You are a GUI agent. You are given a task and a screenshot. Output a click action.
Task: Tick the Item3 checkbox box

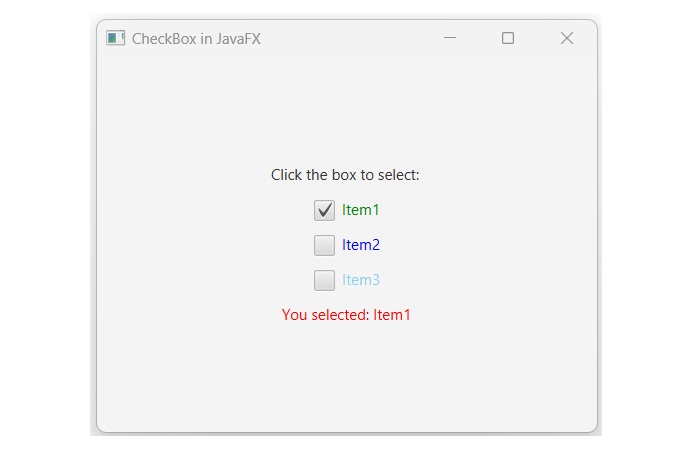[x=324, y=280]
